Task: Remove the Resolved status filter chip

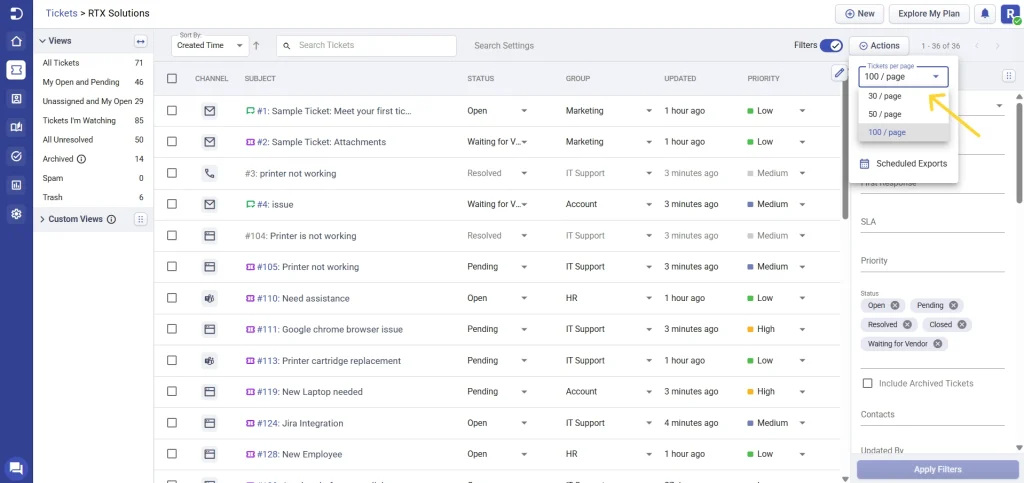Action: click(x=907, y=324)
